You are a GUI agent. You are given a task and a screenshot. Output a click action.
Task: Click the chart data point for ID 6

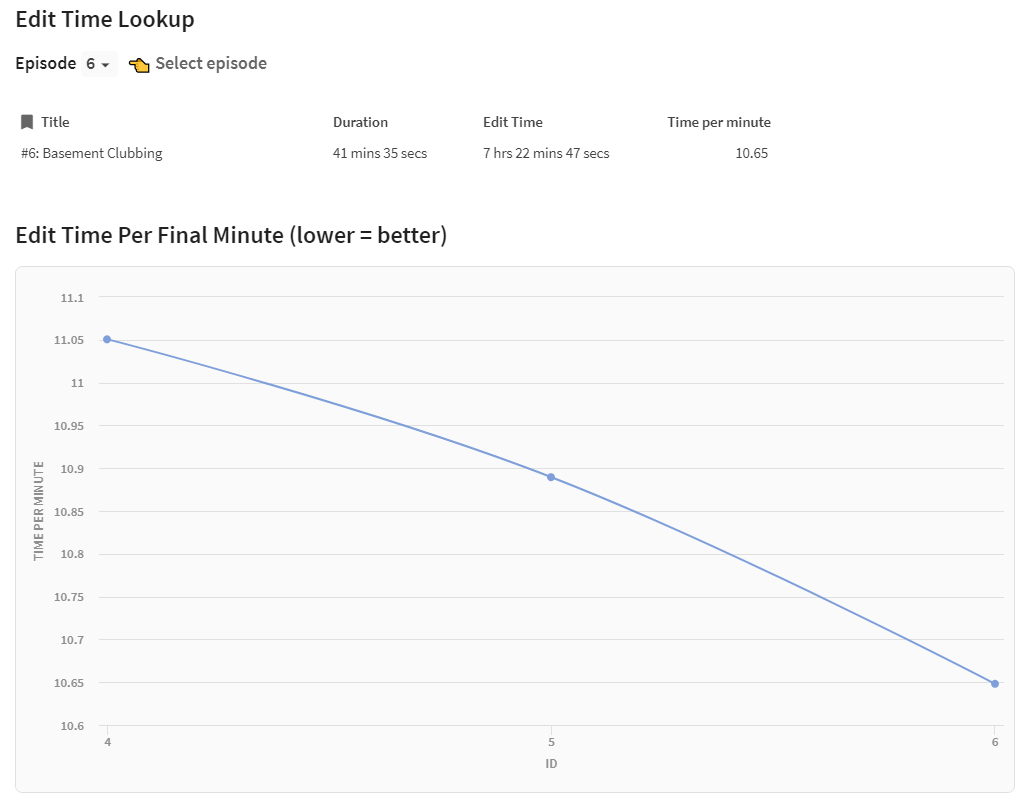[995, 684]
